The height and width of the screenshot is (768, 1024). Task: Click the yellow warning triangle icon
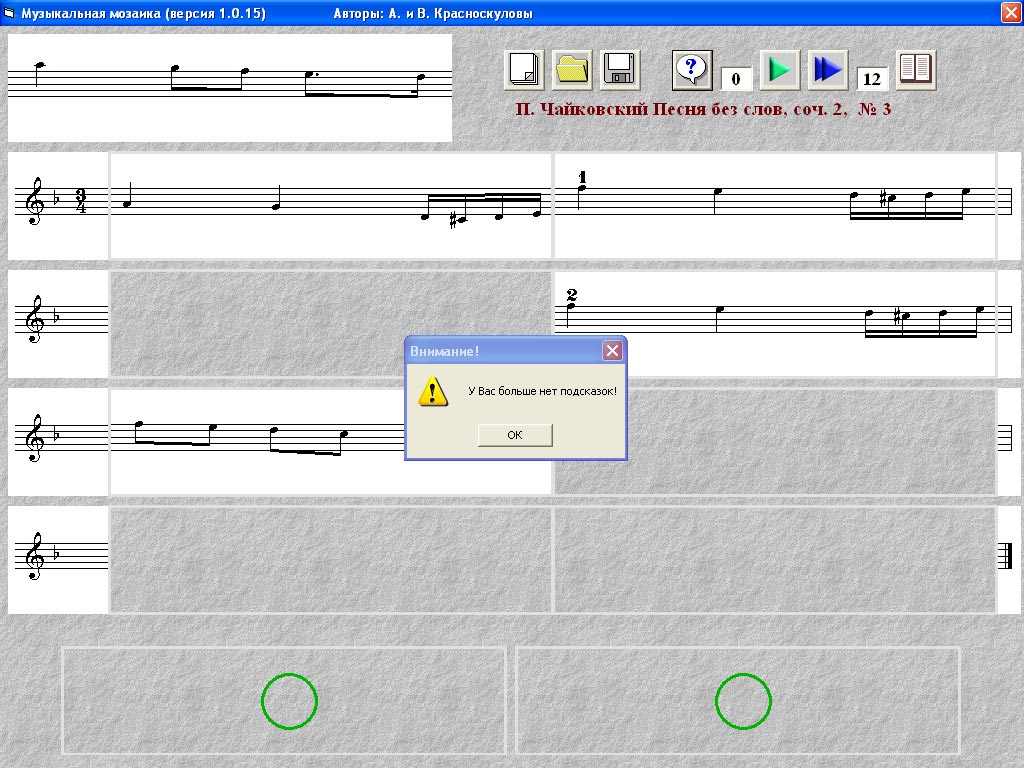click(432, 392)
